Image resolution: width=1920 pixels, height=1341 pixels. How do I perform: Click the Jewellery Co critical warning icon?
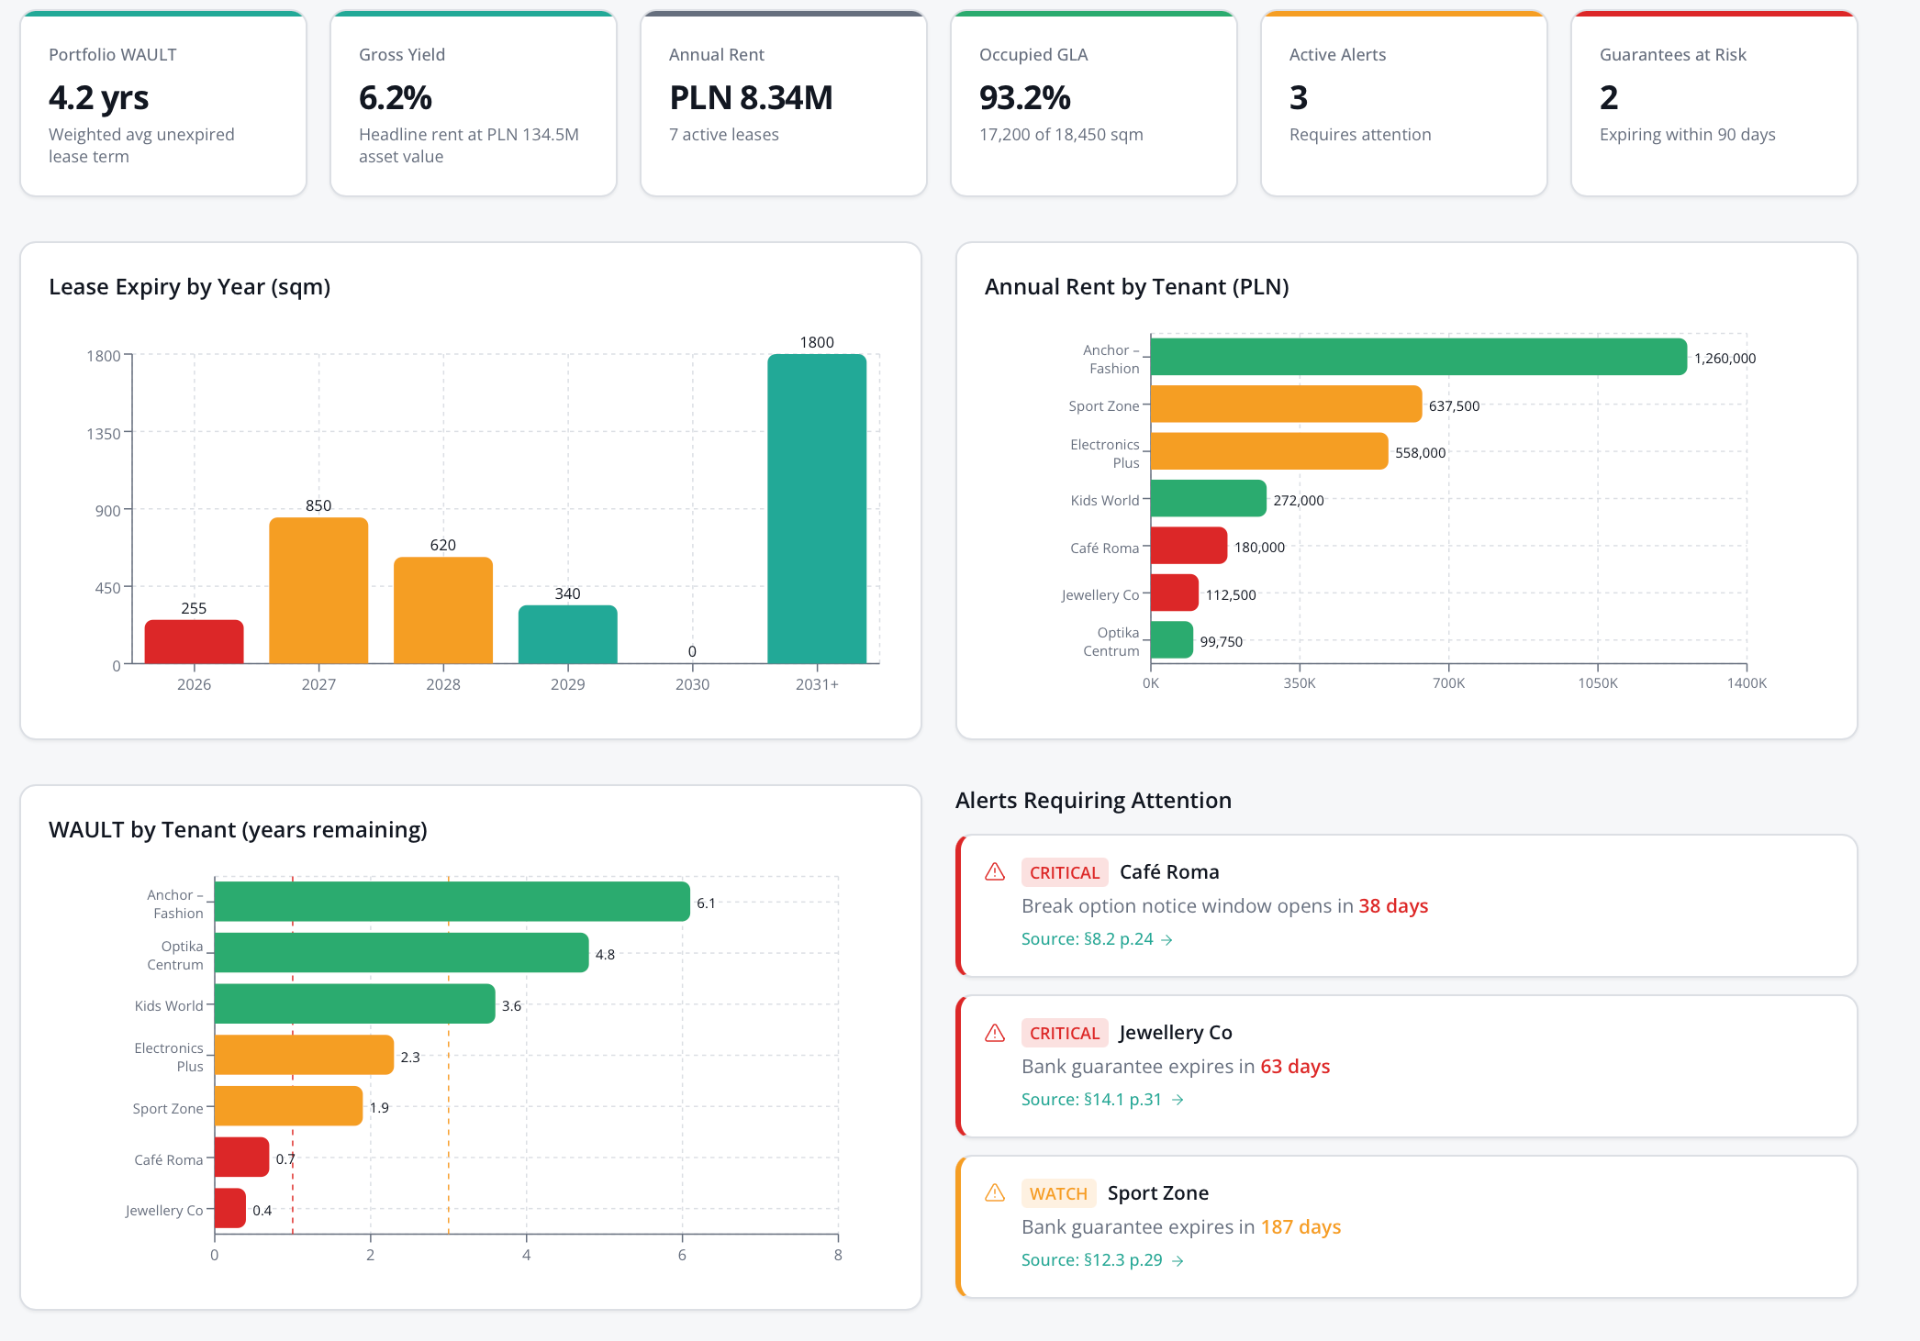tap(994, 1033)
